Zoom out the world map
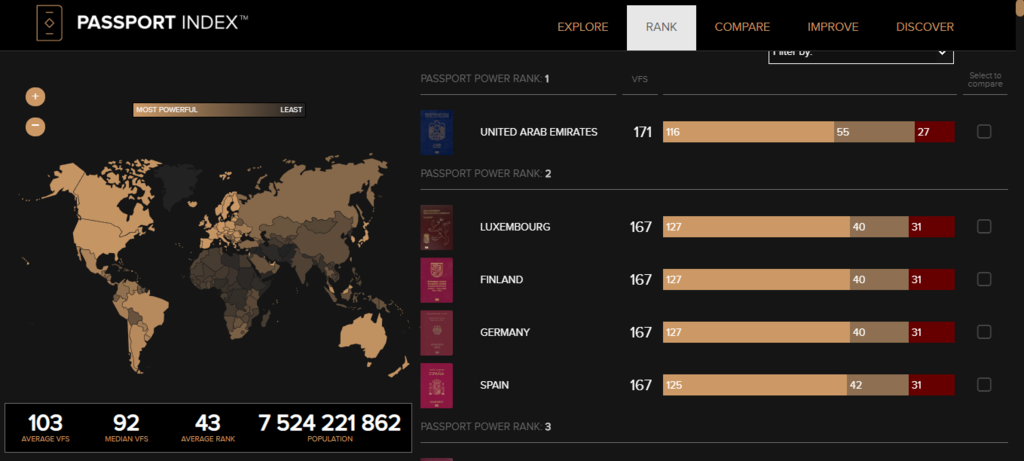 pos(35,126)
